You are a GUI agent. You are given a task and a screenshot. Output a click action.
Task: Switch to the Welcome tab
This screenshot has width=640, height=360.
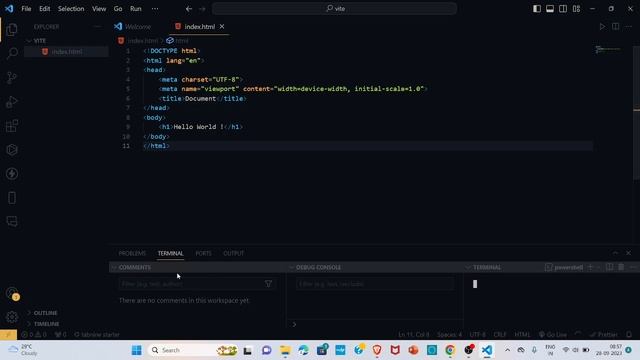point(138,27)
